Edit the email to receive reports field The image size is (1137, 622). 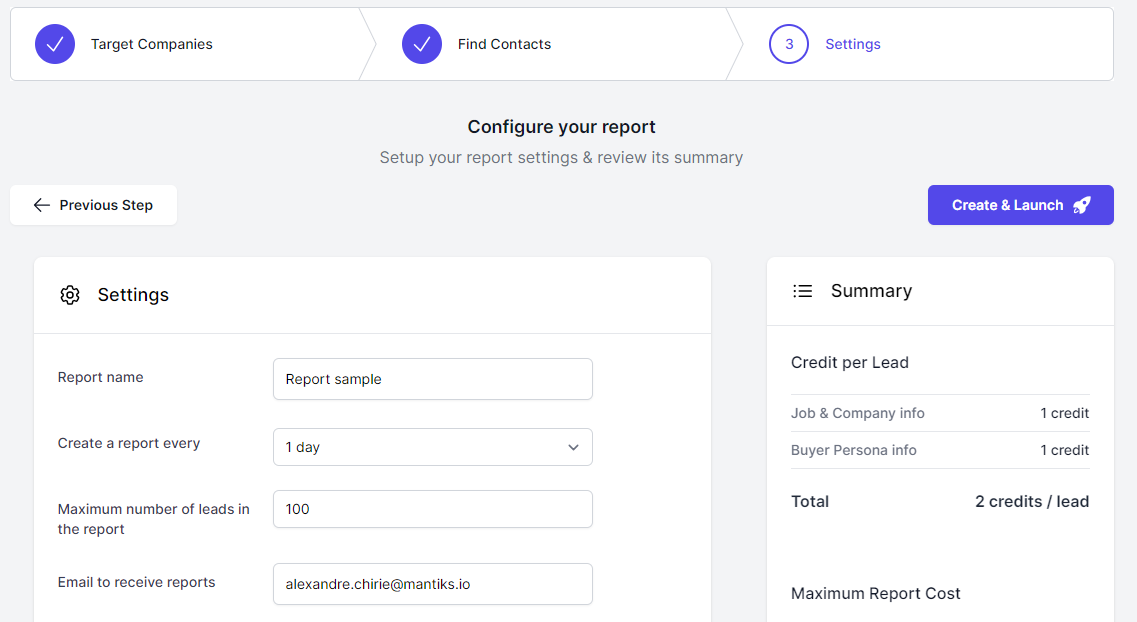pos(432,584)
